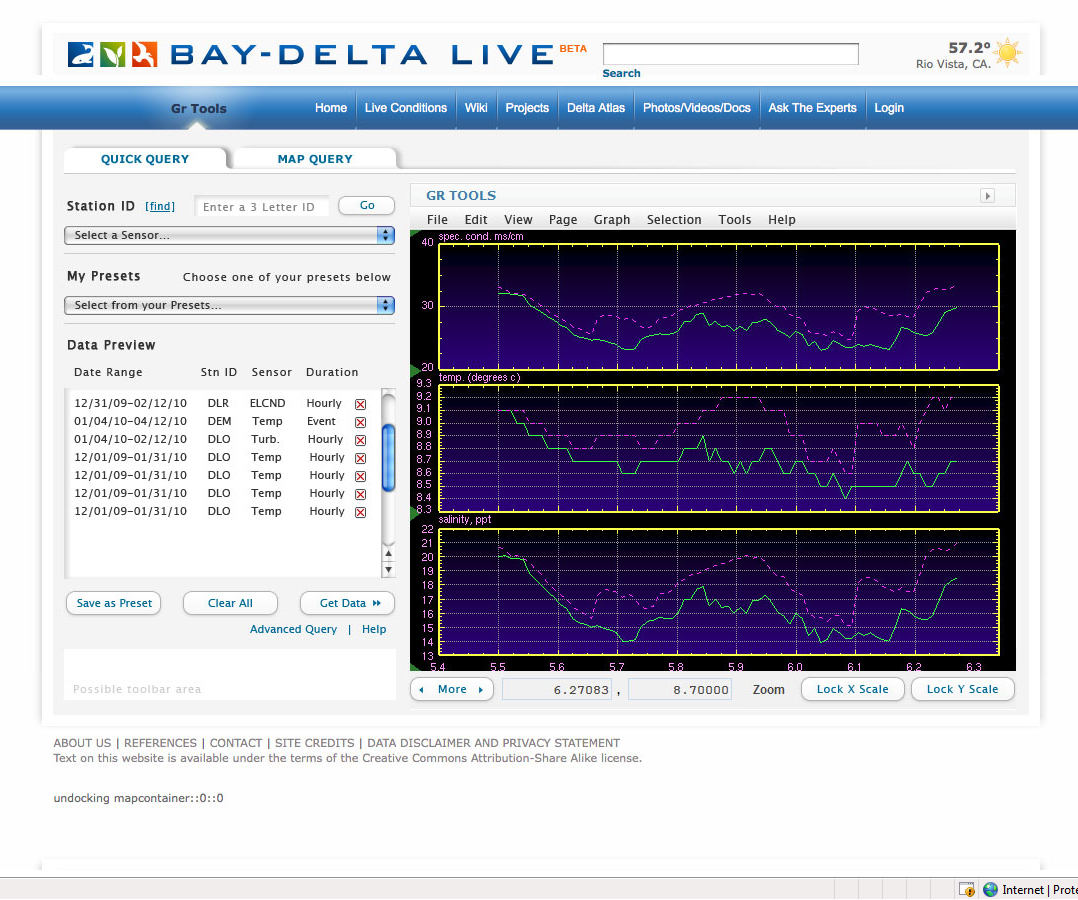
Task: Click the X coordinate field showing 6.27083
Action: tap(558, 690)
